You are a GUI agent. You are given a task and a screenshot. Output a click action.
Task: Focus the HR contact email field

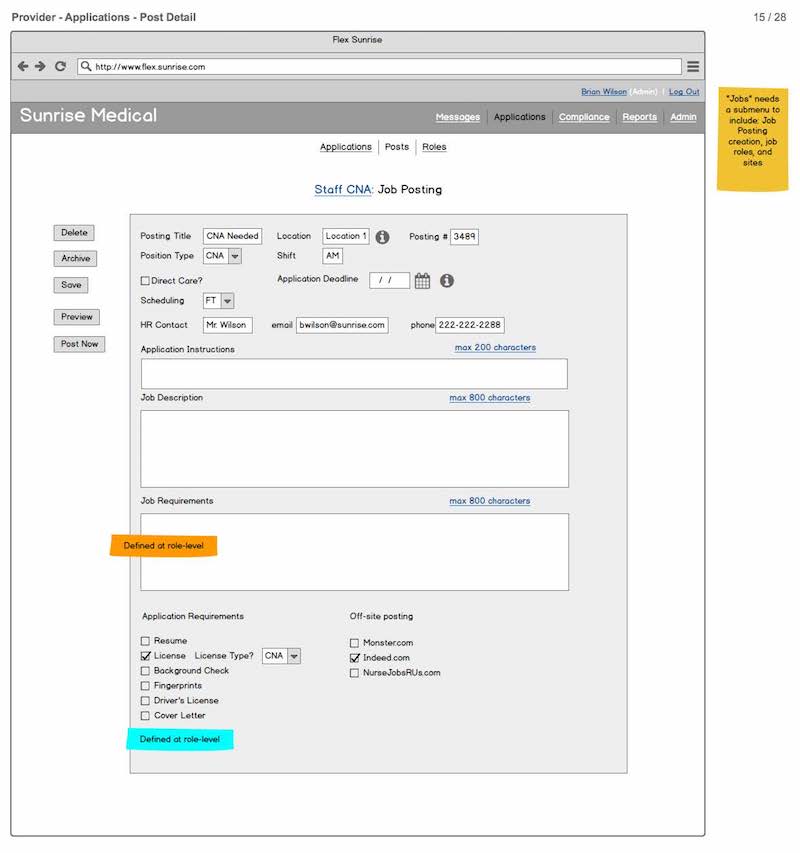(342, 325)
